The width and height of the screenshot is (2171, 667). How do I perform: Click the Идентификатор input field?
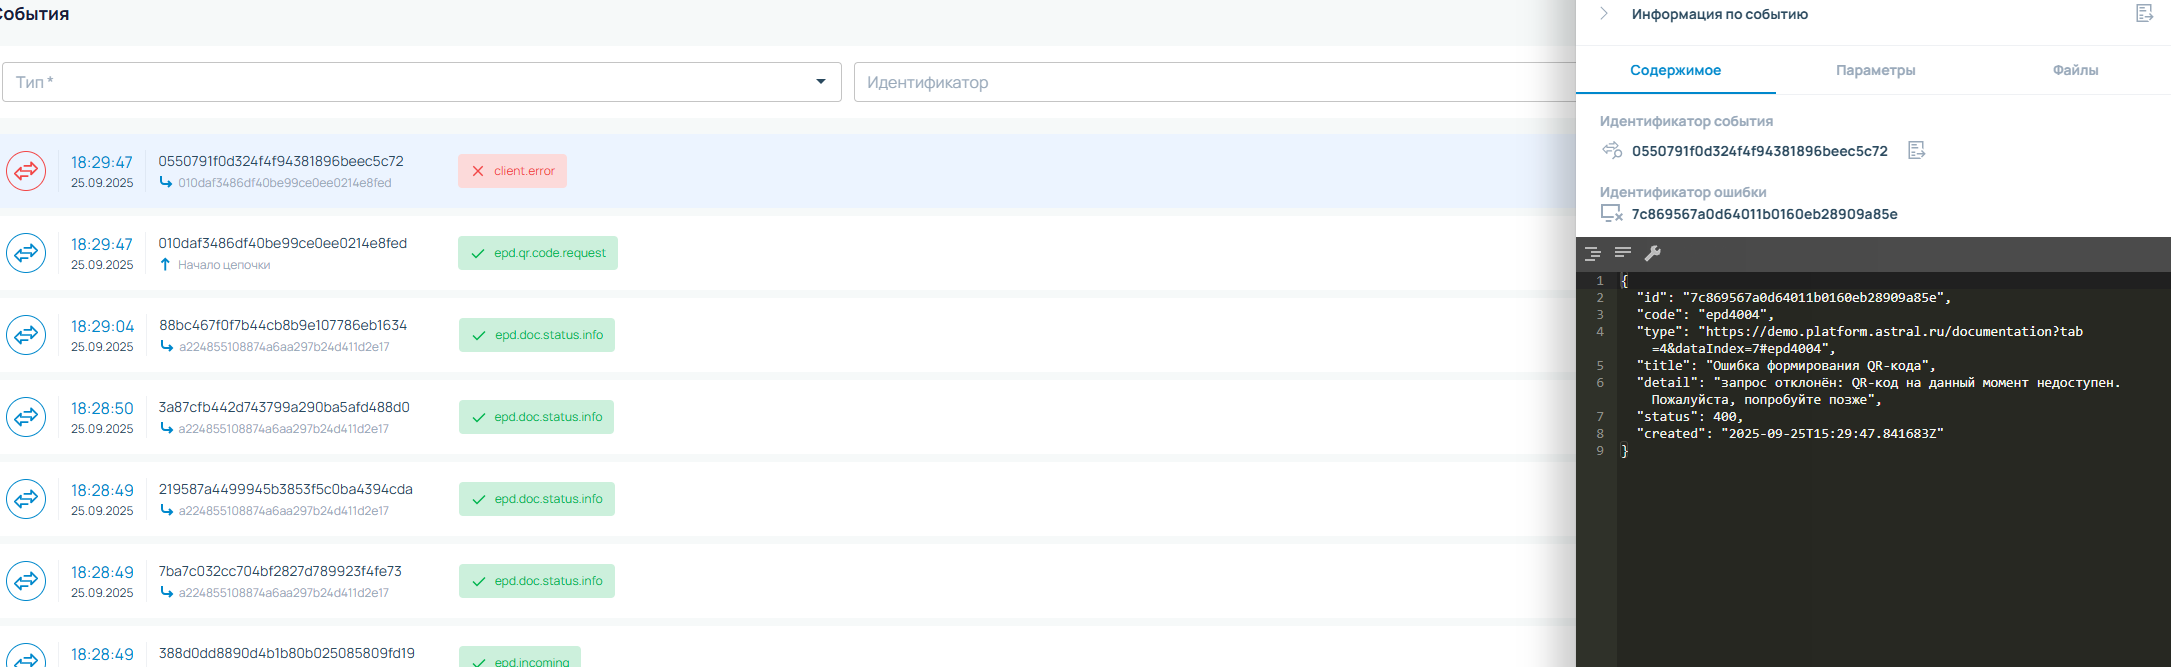(1214, 82)
